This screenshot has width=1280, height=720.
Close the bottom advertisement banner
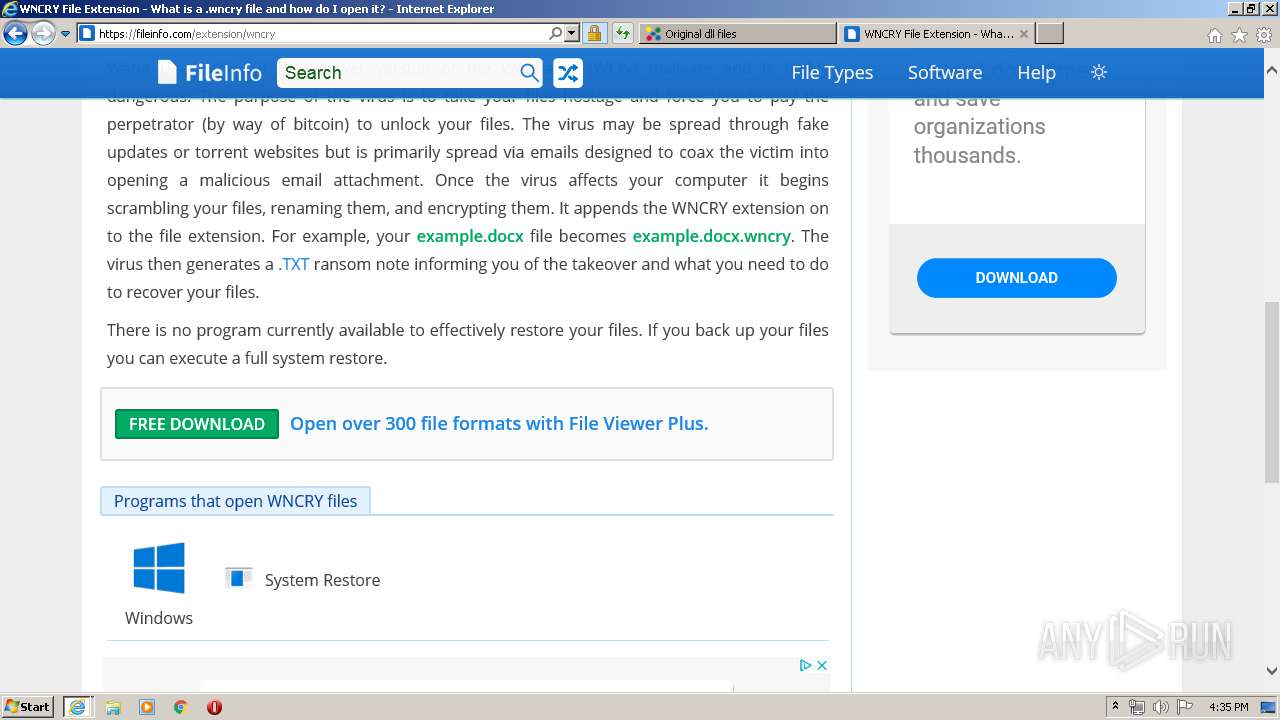pyautogui.click(x=822, y=665)
